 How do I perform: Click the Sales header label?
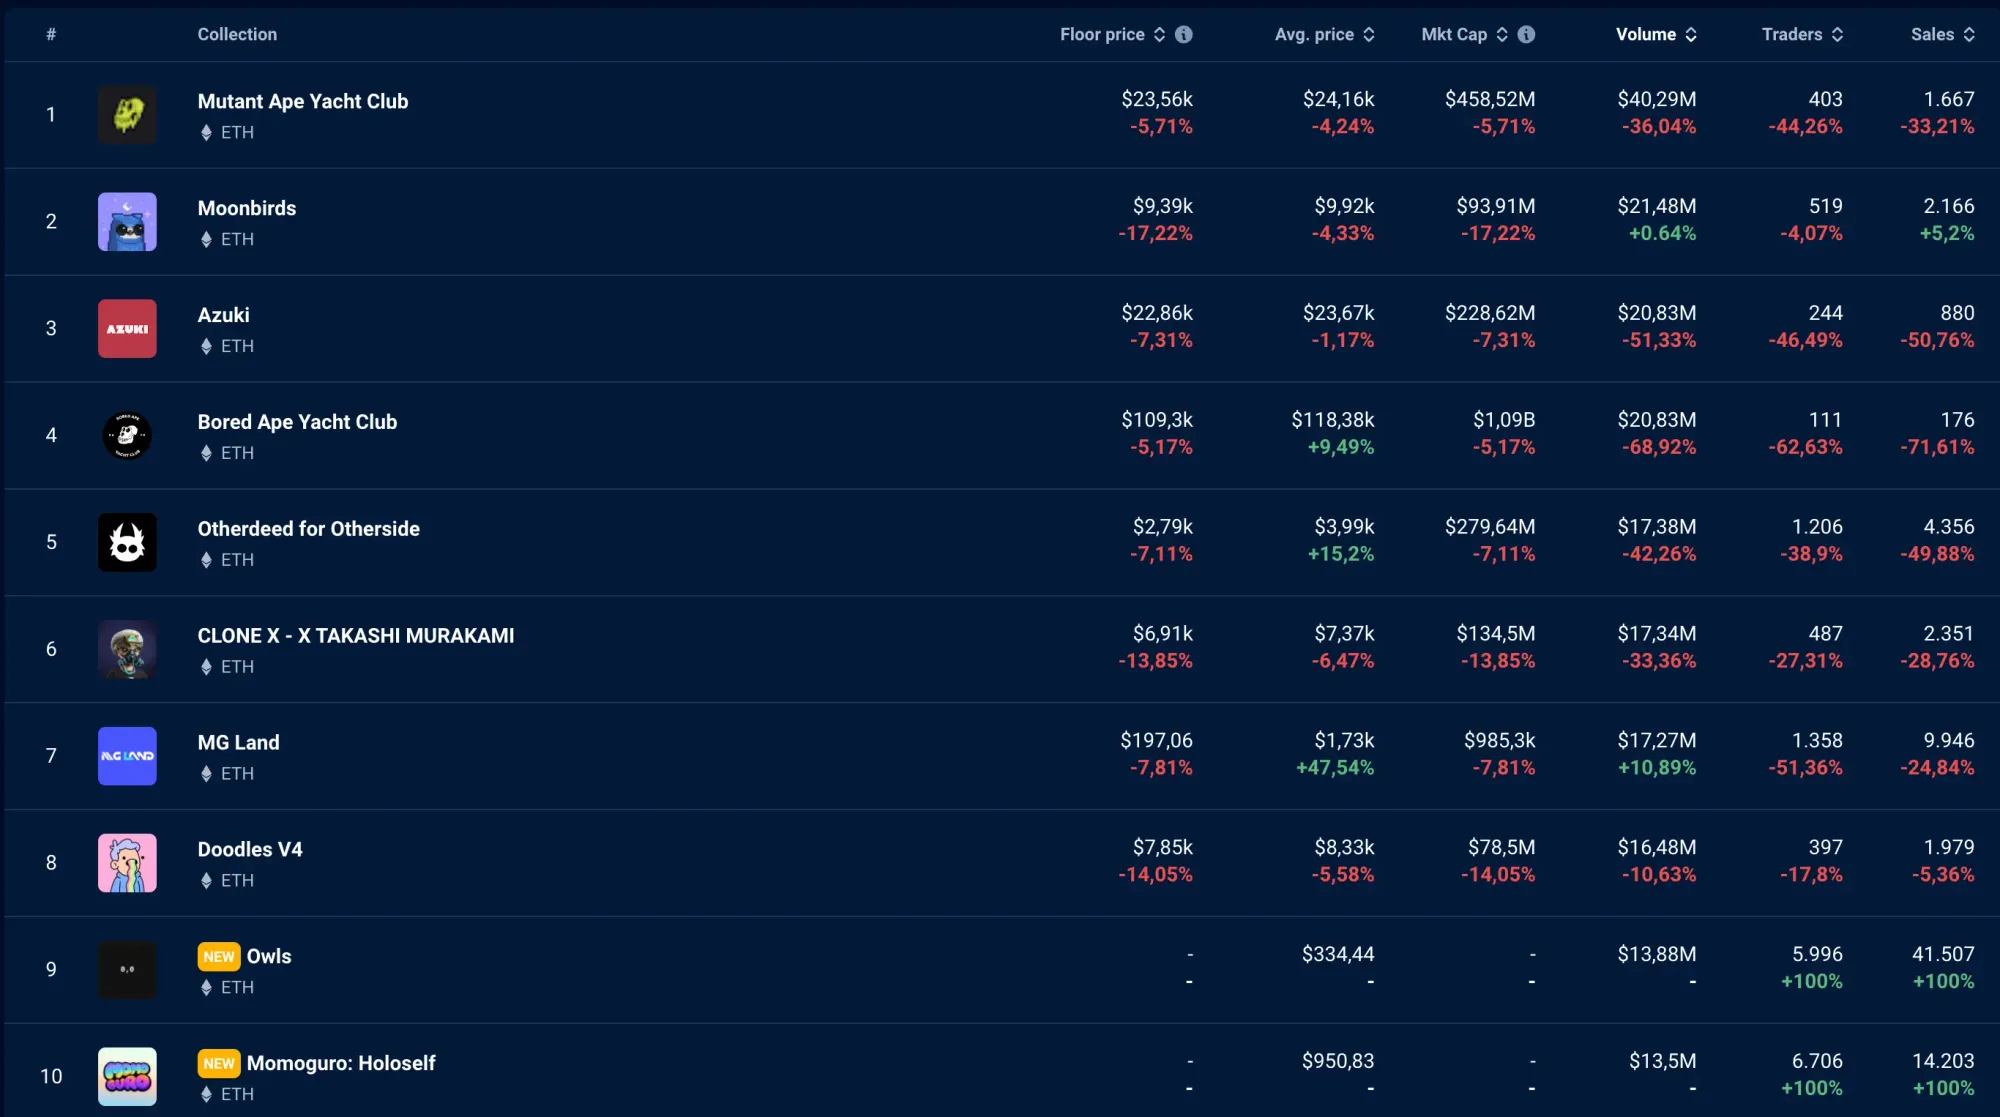click(1932, 34)
